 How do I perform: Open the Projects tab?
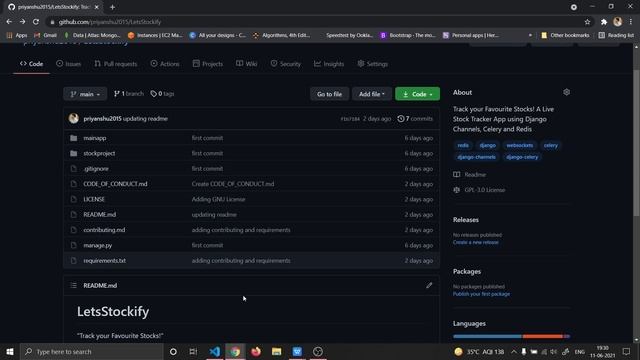(x=208, y=64)
